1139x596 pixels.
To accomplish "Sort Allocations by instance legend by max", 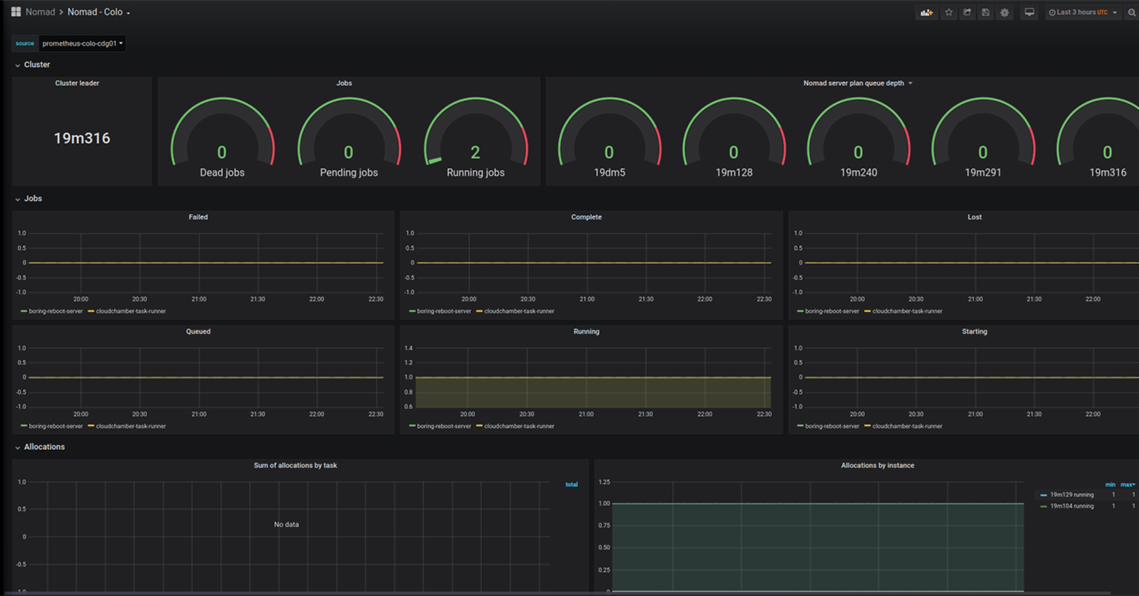I will click(x=1127, y=485).
